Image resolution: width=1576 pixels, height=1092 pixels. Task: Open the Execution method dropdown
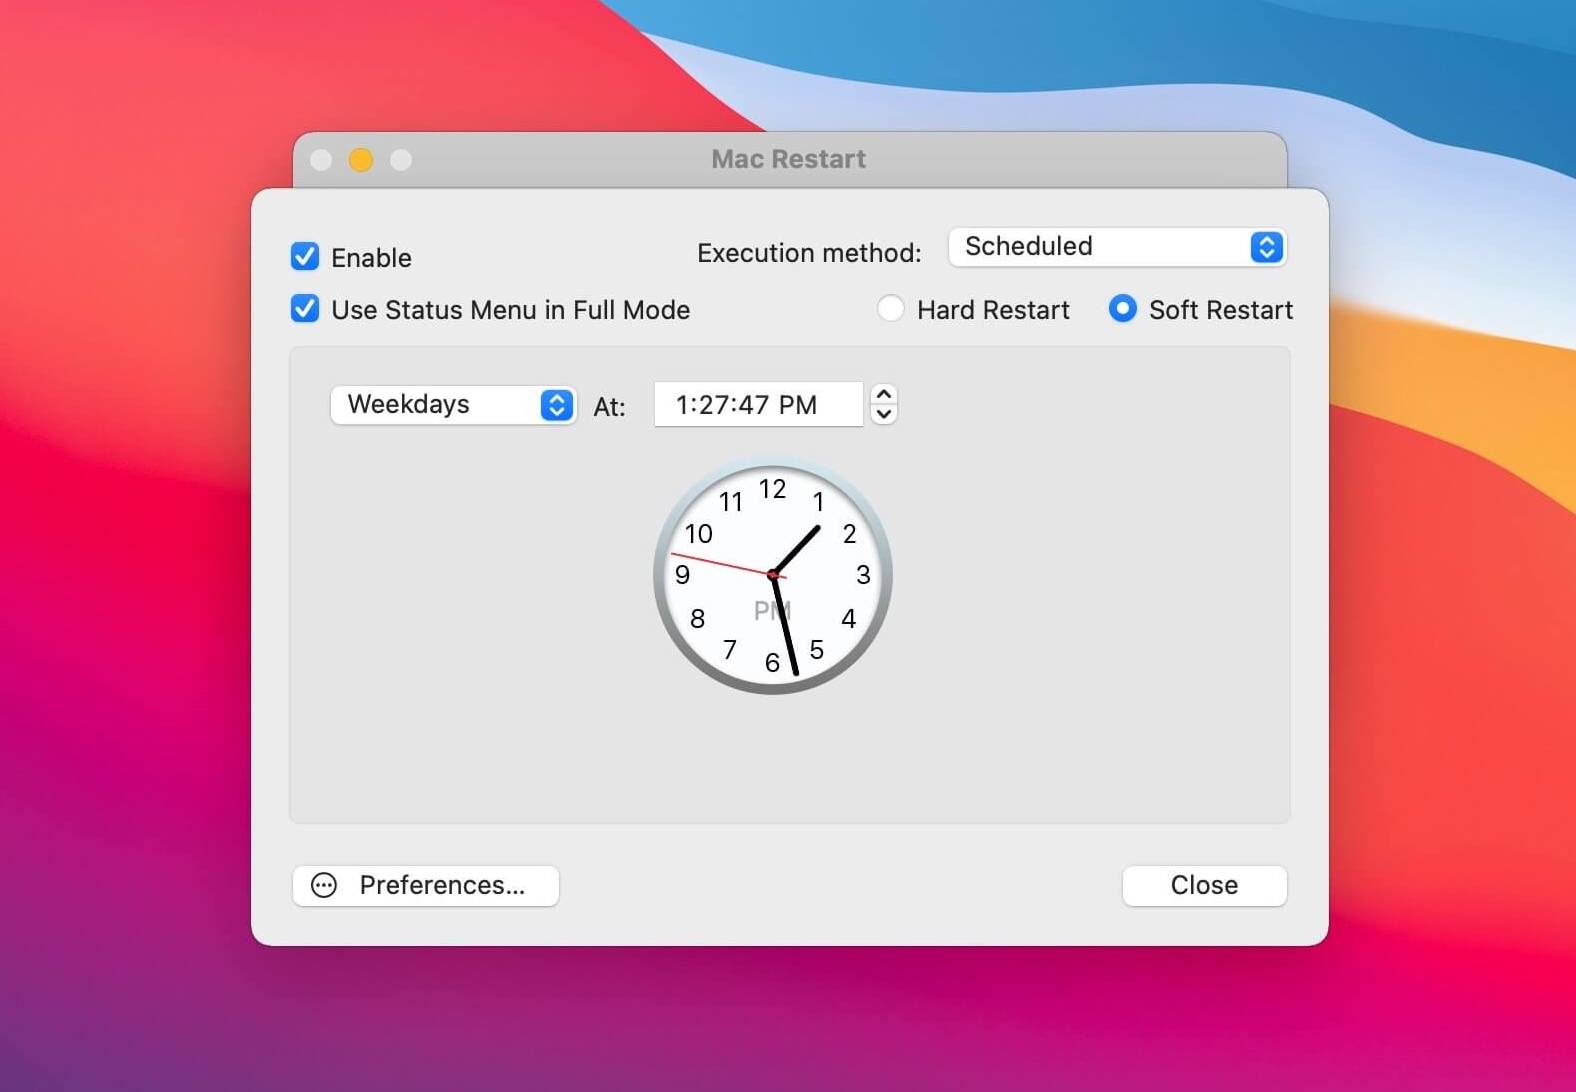(x=1117, y=247)
